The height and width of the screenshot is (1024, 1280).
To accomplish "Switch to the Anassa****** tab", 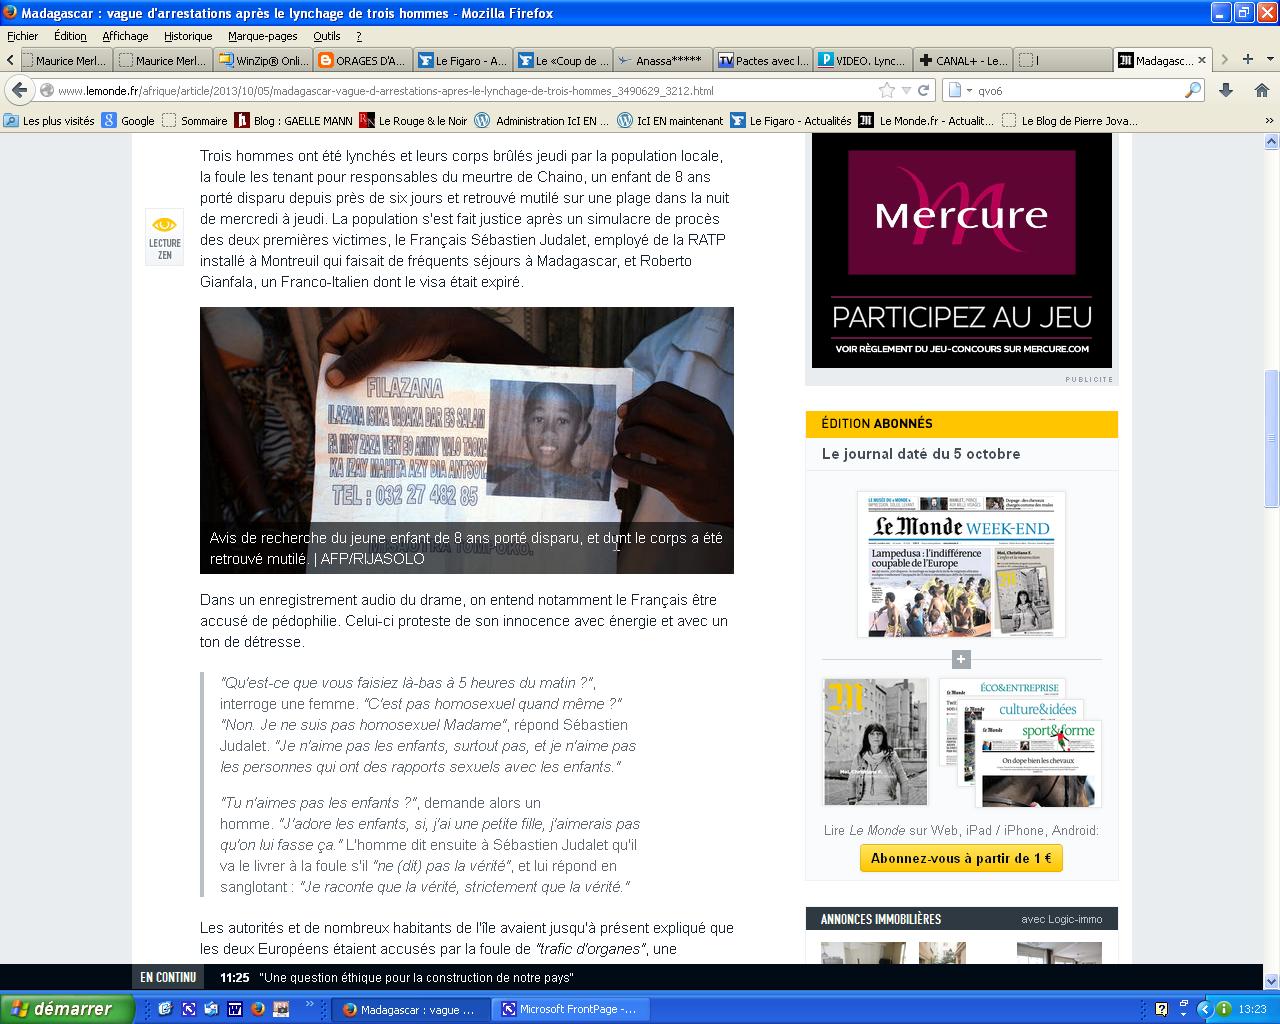I will (x=663, y=60).
